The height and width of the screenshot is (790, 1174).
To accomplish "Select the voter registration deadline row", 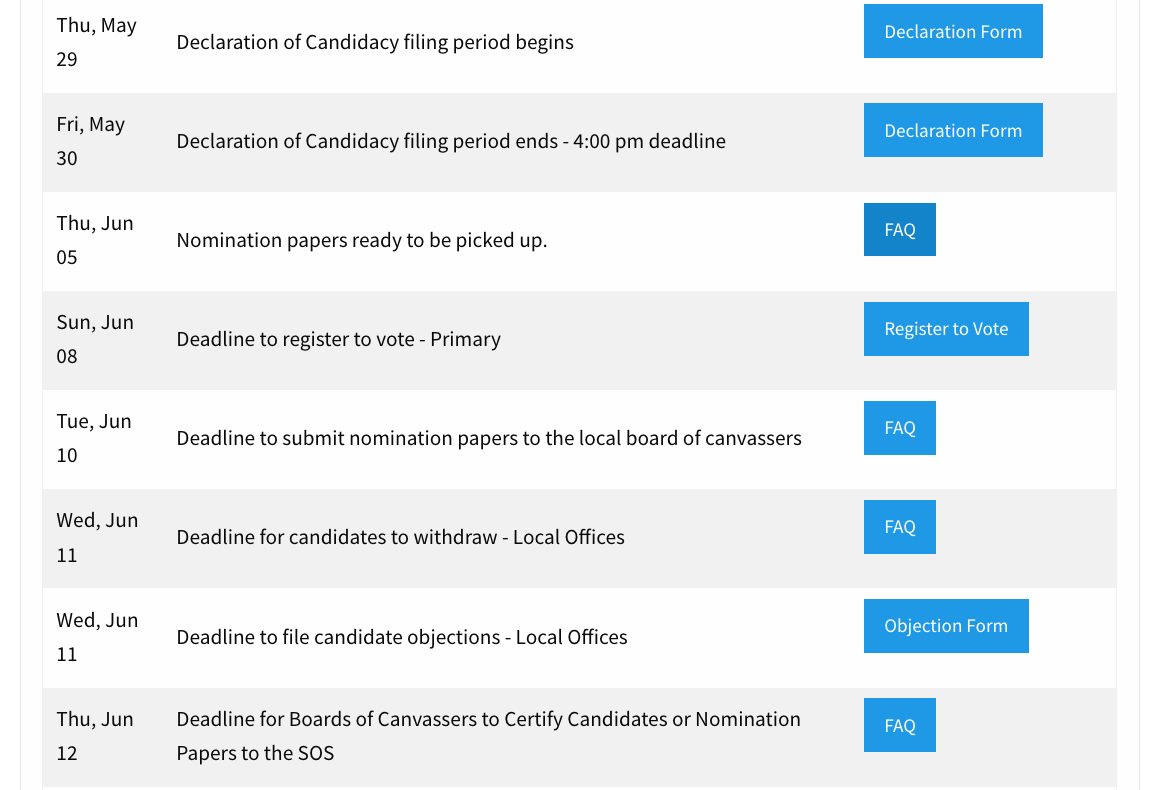I will (x=338, y=339).
